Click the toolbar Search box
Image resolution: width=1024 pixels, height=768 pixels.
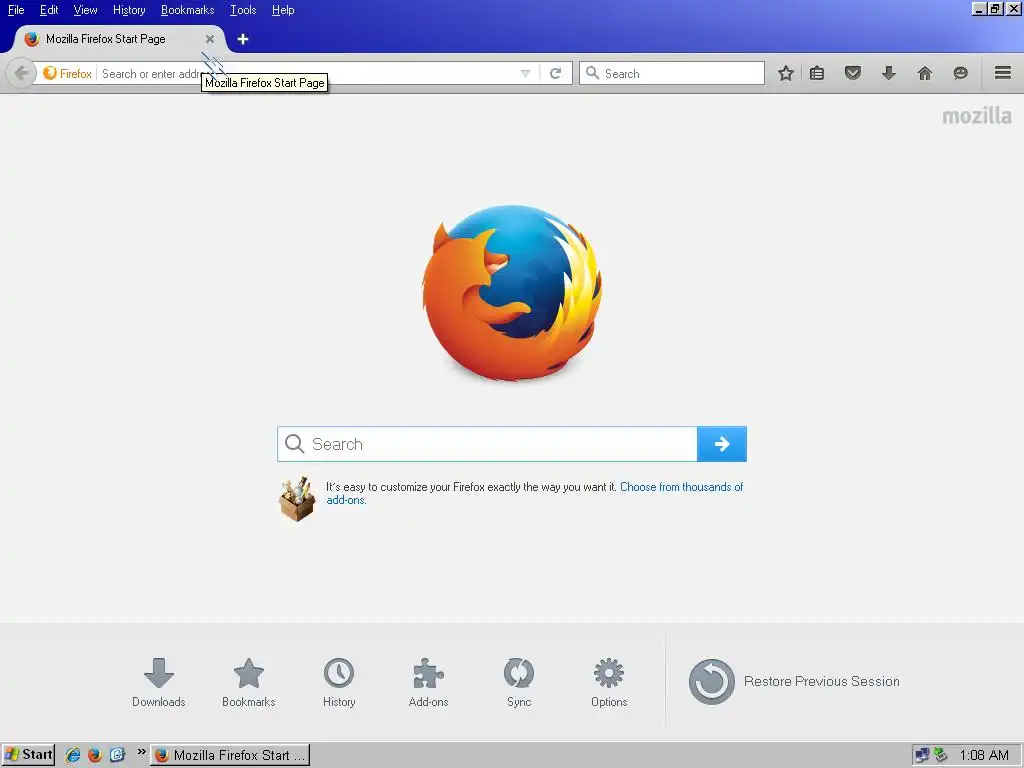(672, 73)
